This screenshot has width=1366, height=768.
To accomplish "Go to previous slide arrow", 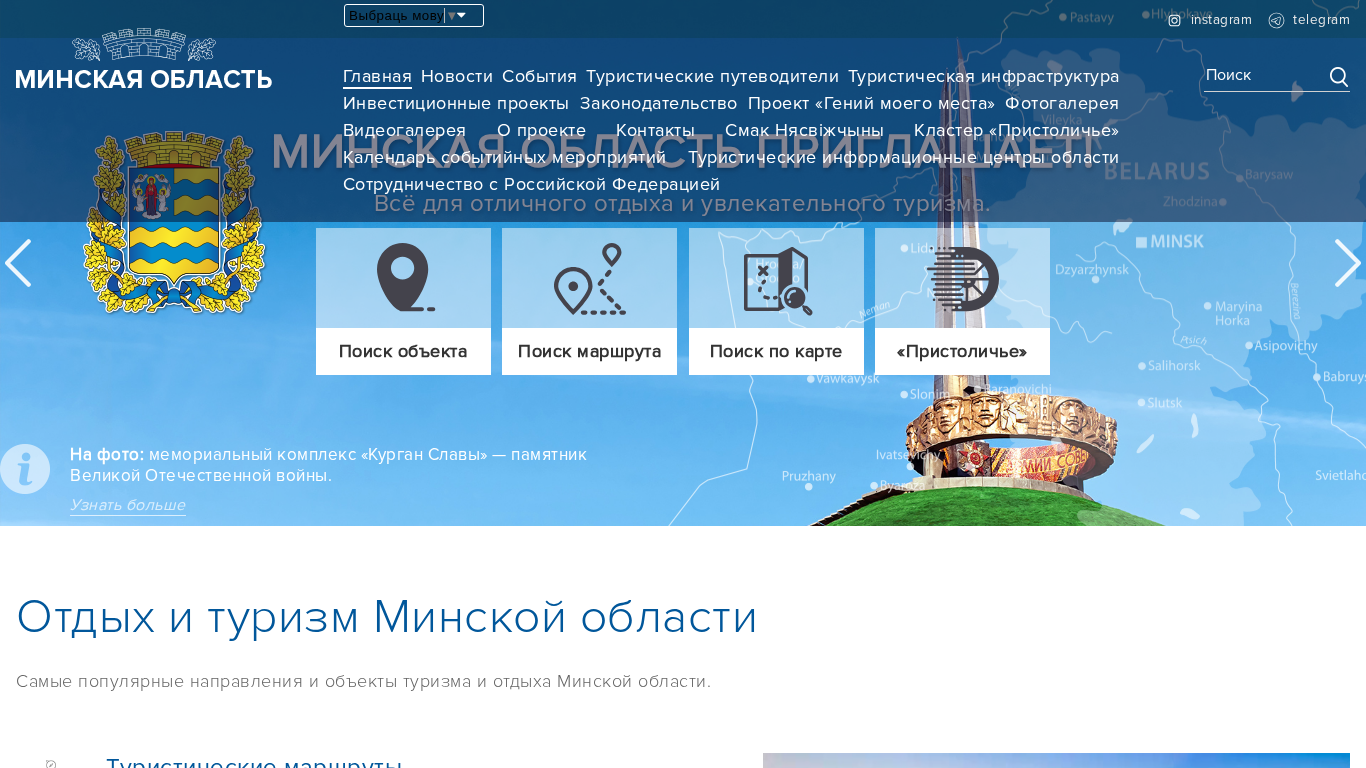I will click(18, 263).
